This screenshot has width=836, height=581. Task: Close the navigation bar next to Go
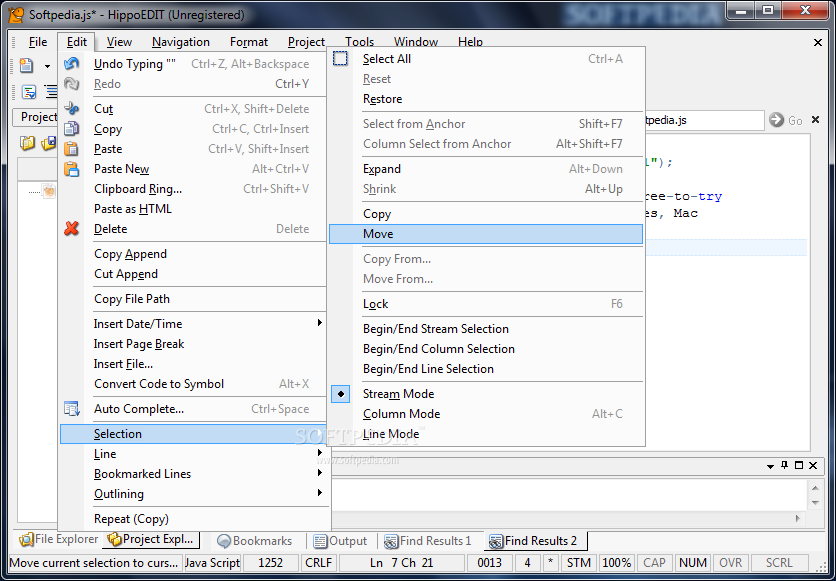pyautogui.click(x=815, y=120)
